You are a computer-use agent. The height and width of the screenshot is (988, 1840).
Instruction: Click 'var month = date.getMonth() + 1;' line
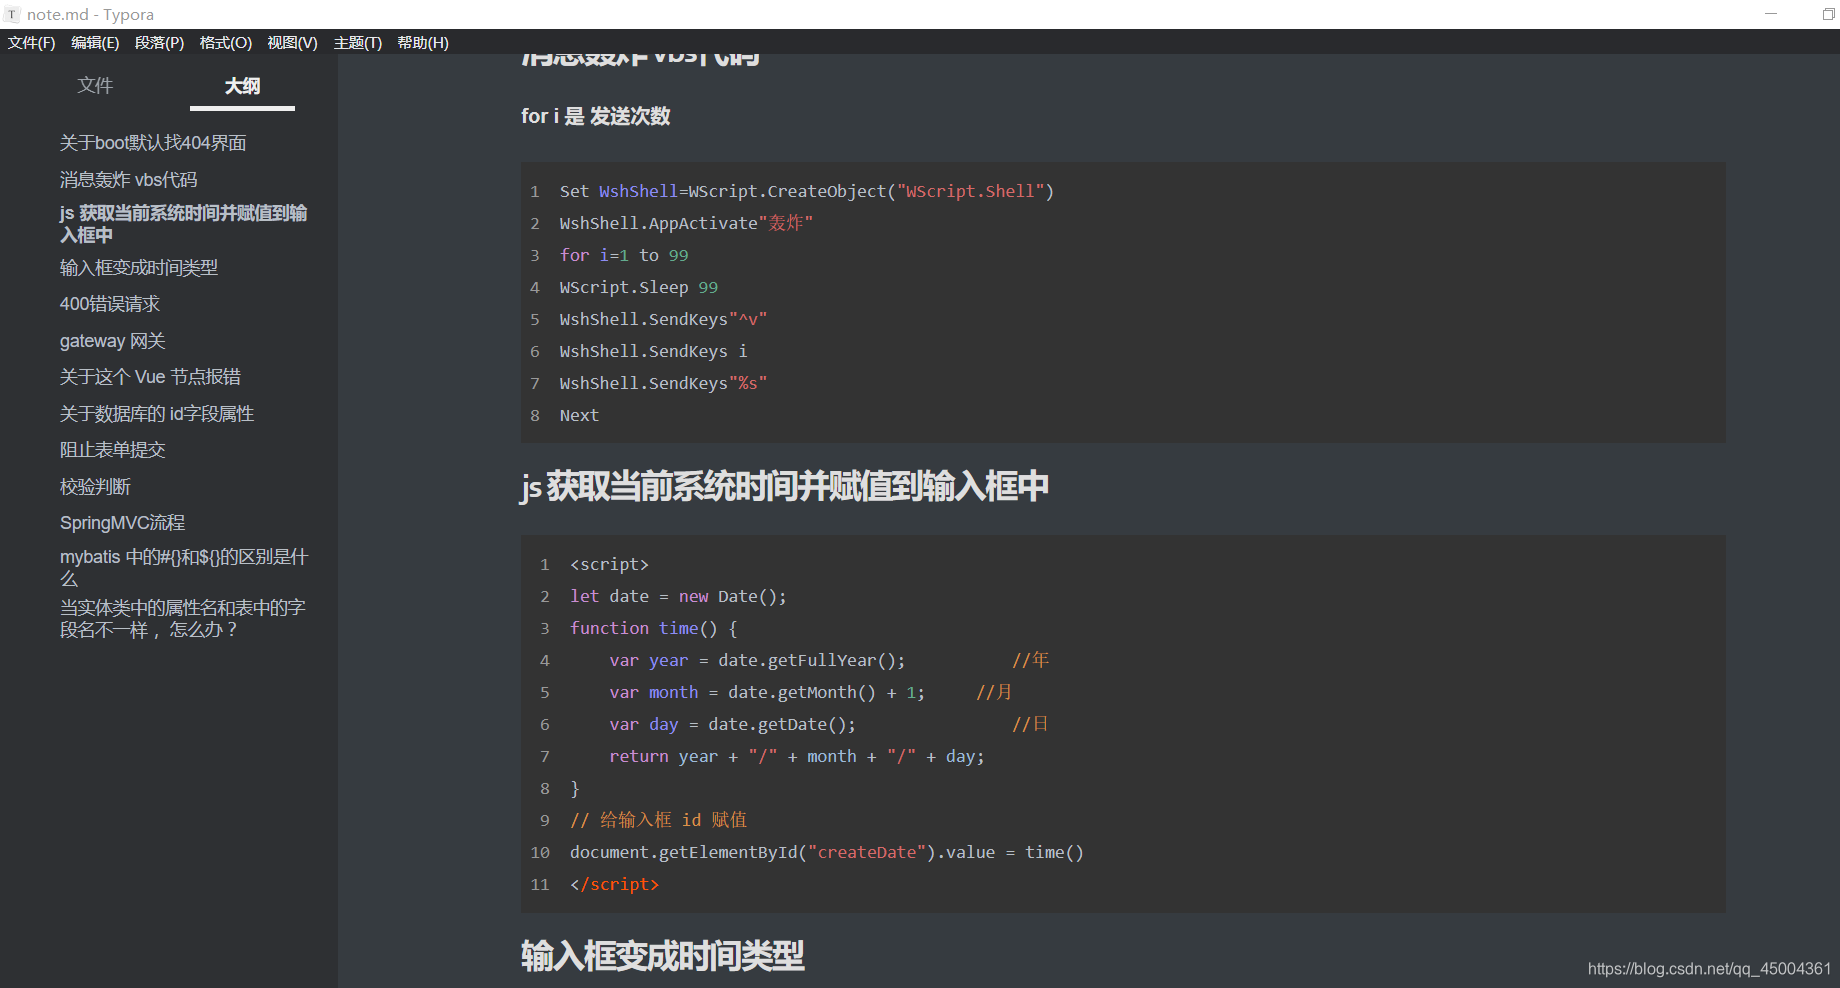coord(767,692)
